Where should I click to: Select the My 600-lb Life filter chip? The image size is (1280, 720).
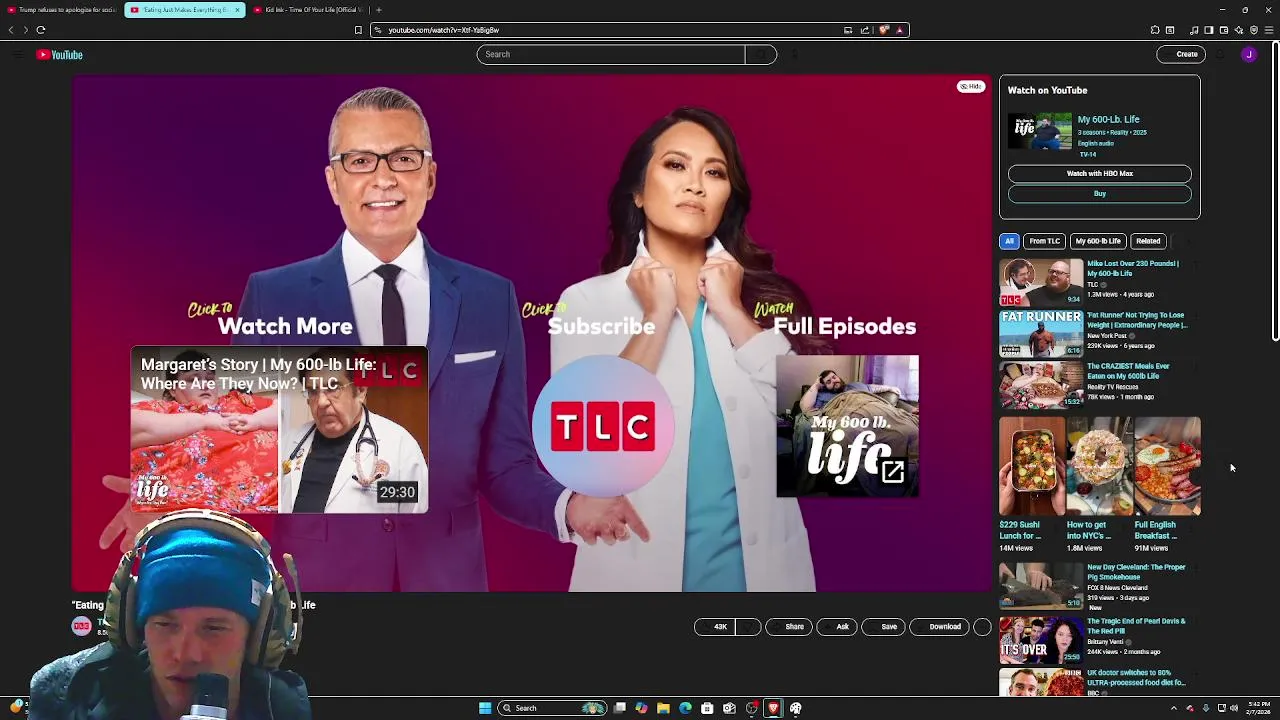pyautogui.click(x=1098, y=241)
